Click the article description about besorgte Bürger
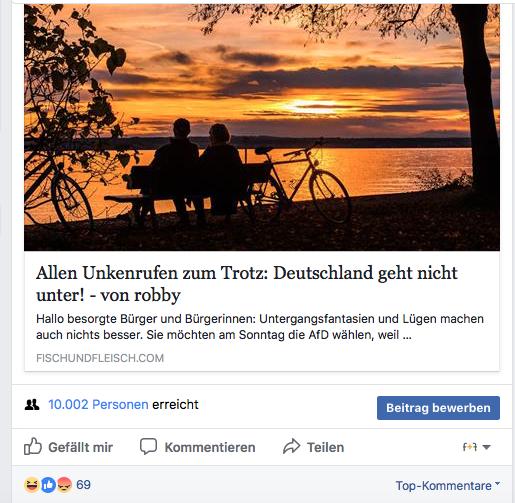515x503 pixels. click(x=260, y=327)
